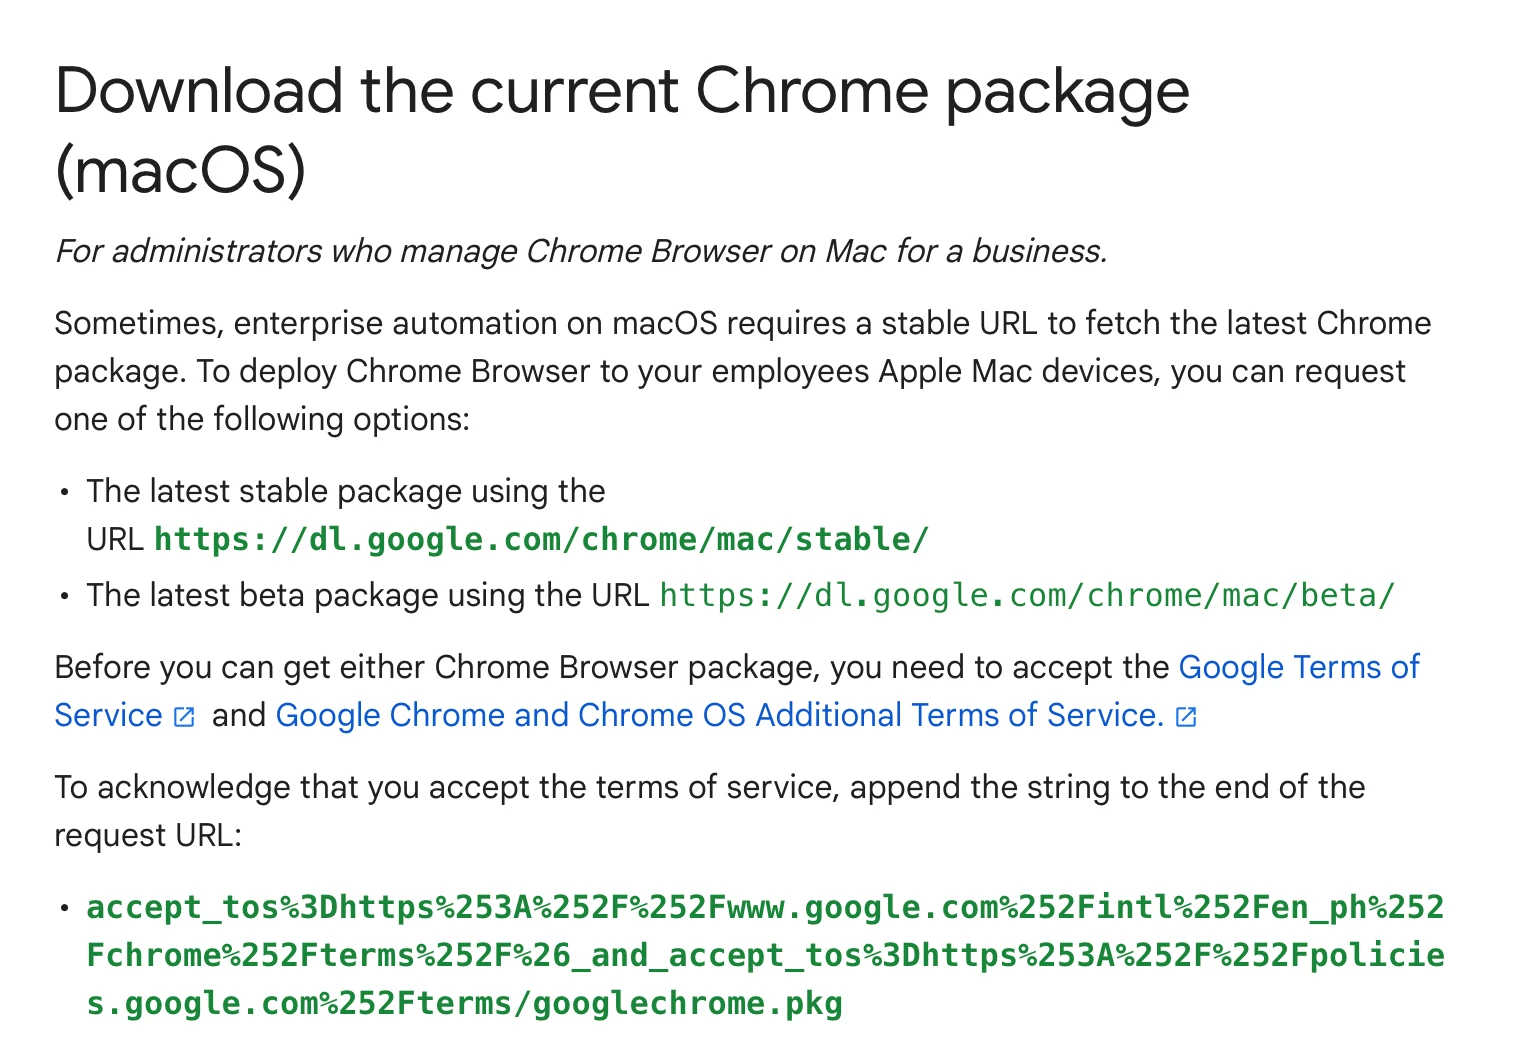1524x1060 pixels.
Task: Open Google Chrome and Chrome OS Additional Terms link
Action: [720, 715]
